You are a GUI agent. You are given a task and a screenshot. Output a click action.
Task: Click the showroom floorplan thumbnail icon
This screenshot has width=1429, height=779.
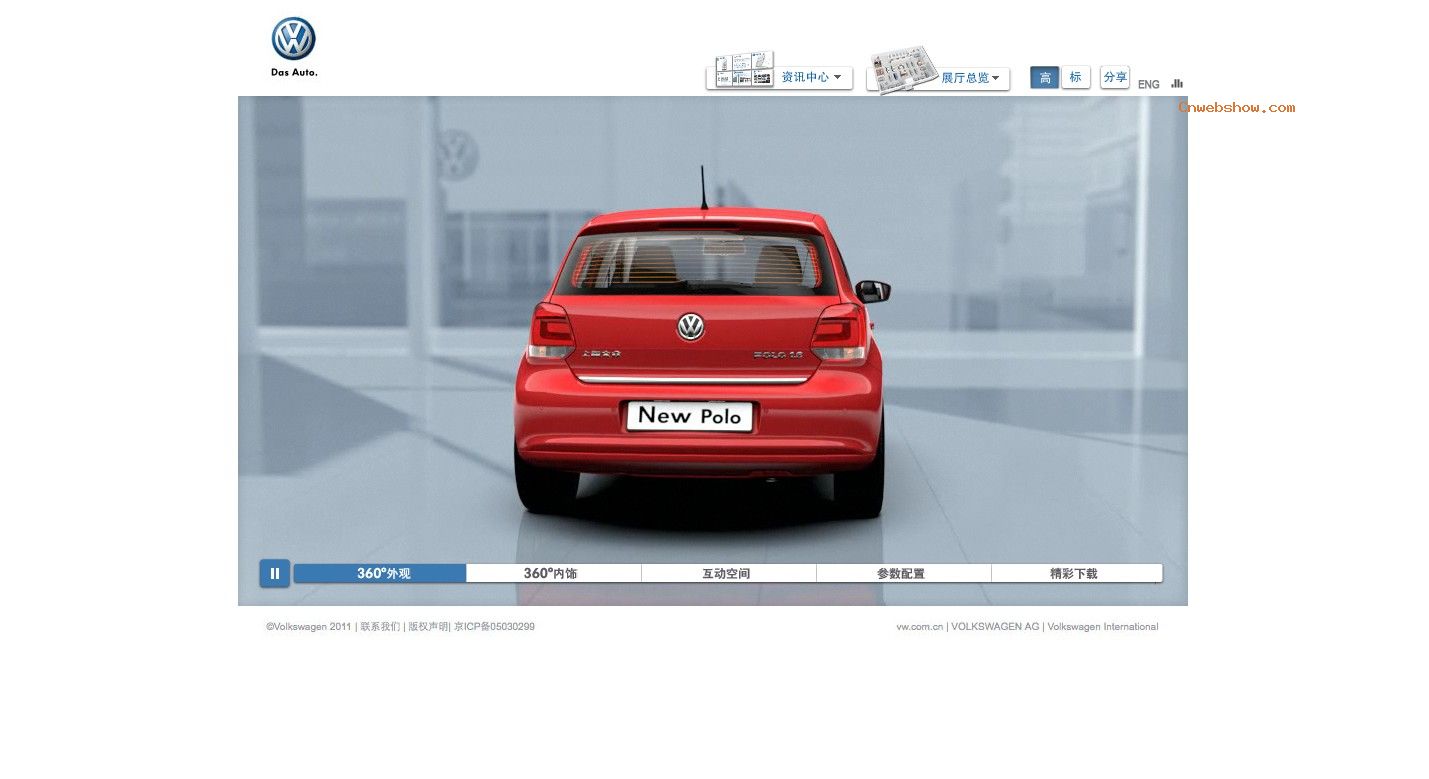(904, 70)
